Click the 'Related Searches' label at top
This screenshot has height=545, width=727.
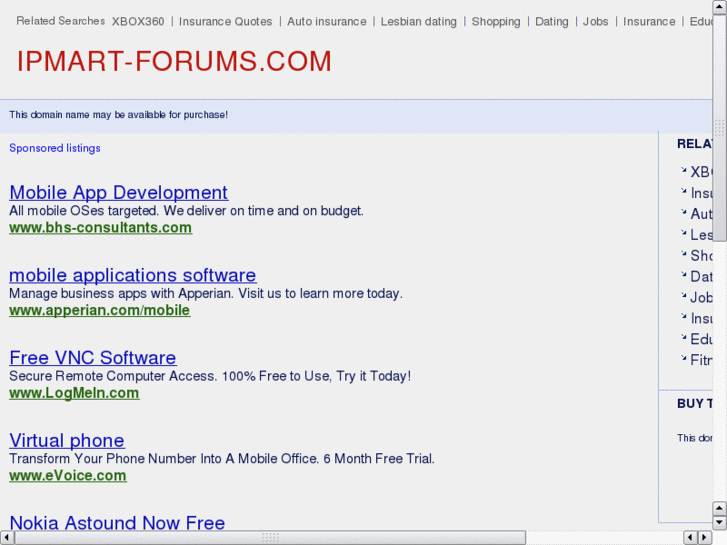pos(61,21)
